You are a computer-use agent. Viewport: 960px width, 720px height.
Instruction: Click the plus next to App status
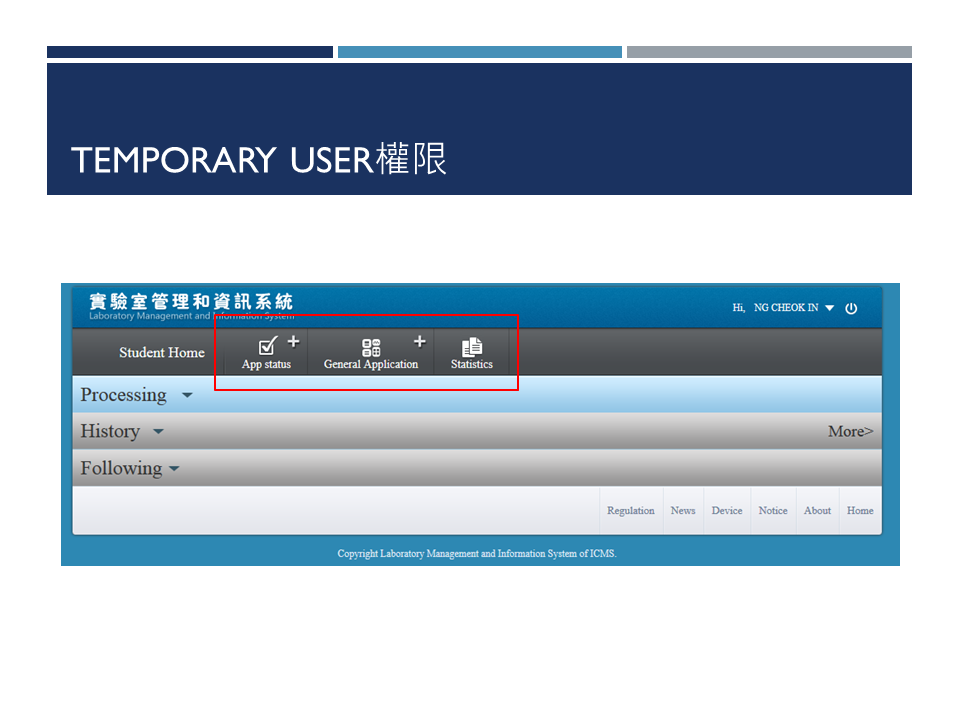tap(294, 342)
